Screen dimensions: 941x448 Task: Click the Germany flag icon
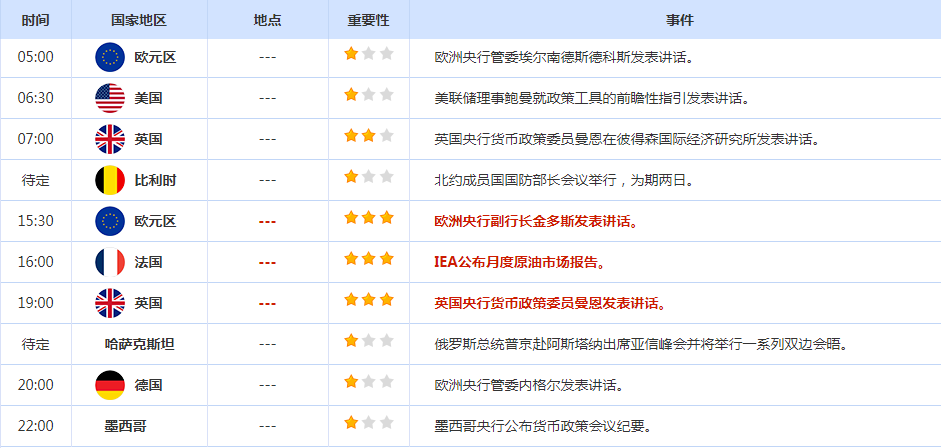coord(109,384)
